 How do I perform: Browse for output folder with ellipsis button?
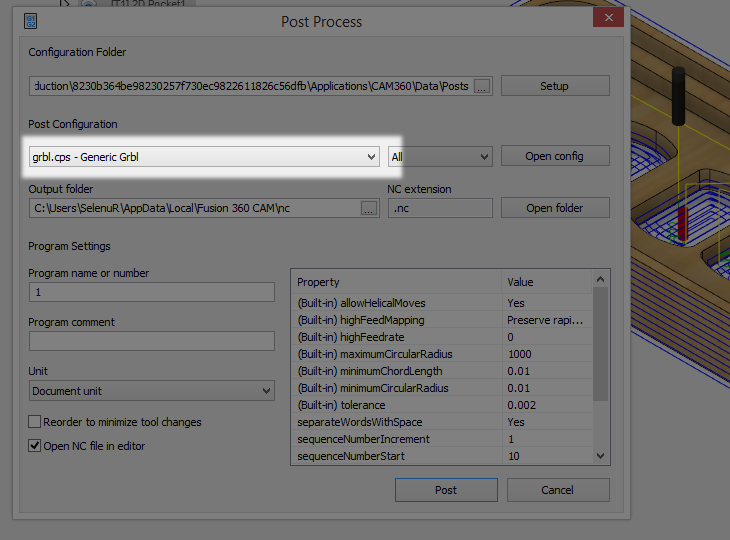click(x=369, y=208)
